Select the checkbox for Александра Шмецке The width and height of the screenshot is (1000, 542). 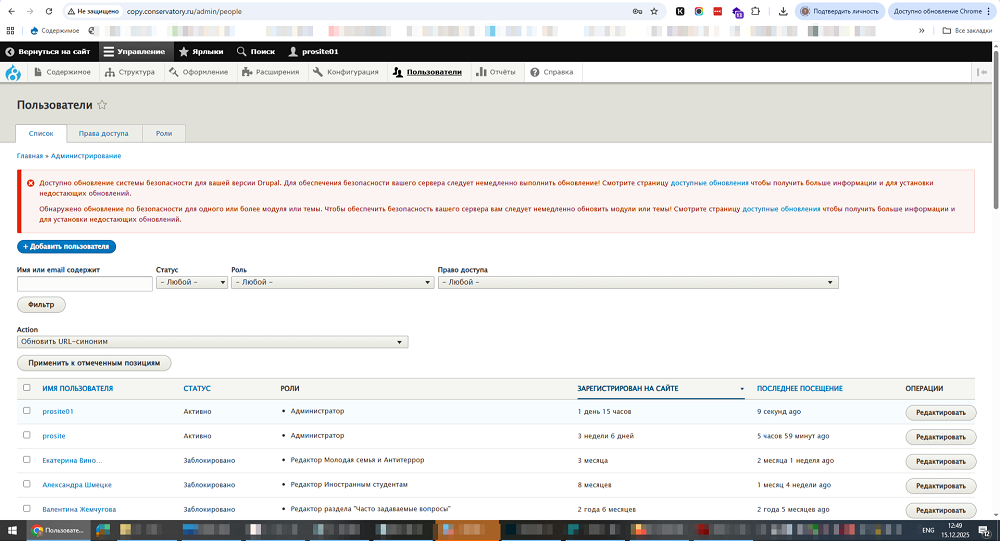click(27, 484)
